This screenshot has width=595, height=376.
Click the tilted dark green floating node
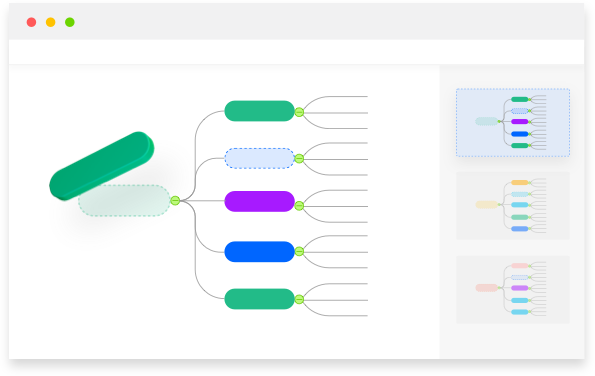102,166
